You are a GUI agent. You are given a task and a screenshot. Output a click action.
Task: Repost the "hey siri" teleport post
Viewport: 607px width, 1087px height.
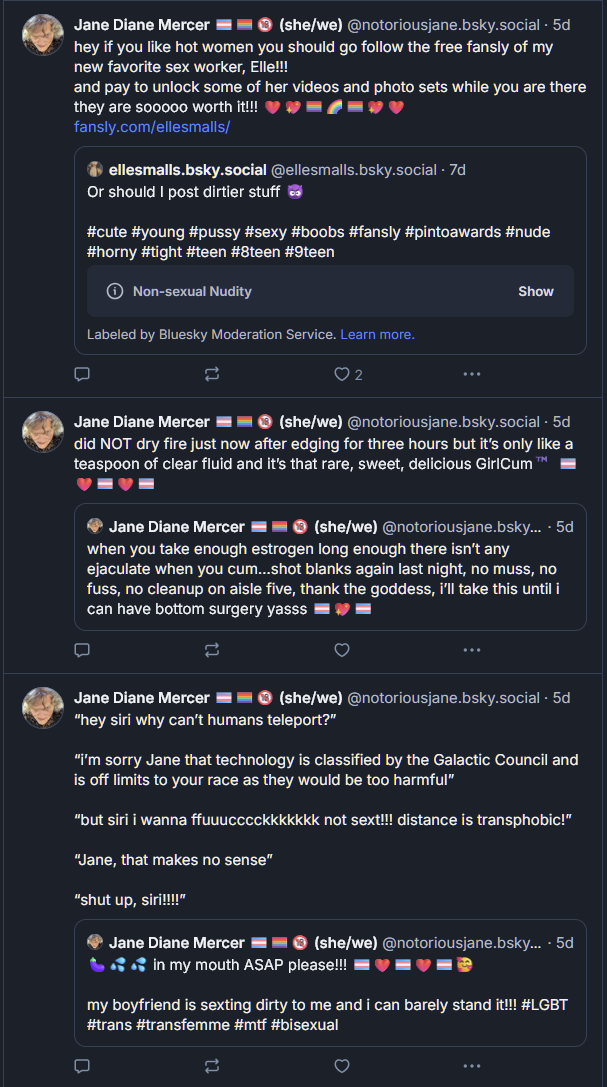click(212, 1065)
